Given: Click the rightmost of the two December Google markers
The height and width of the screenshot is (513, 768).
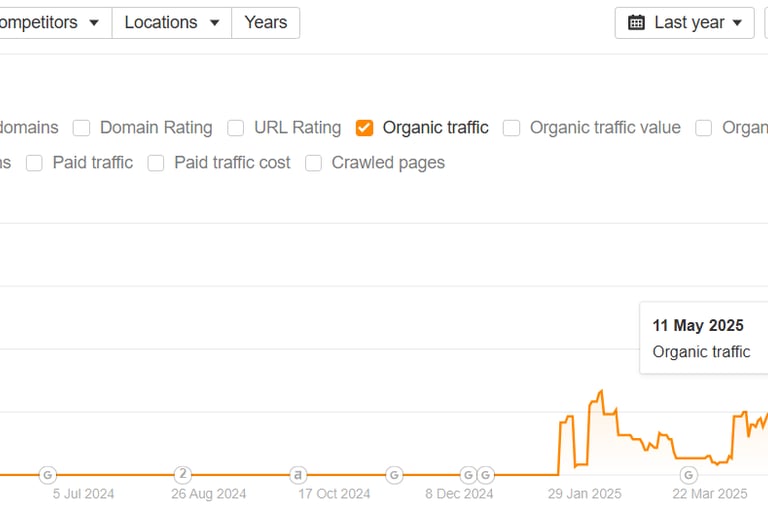Looking at the screenshot, I should click(x=485, y=474).
